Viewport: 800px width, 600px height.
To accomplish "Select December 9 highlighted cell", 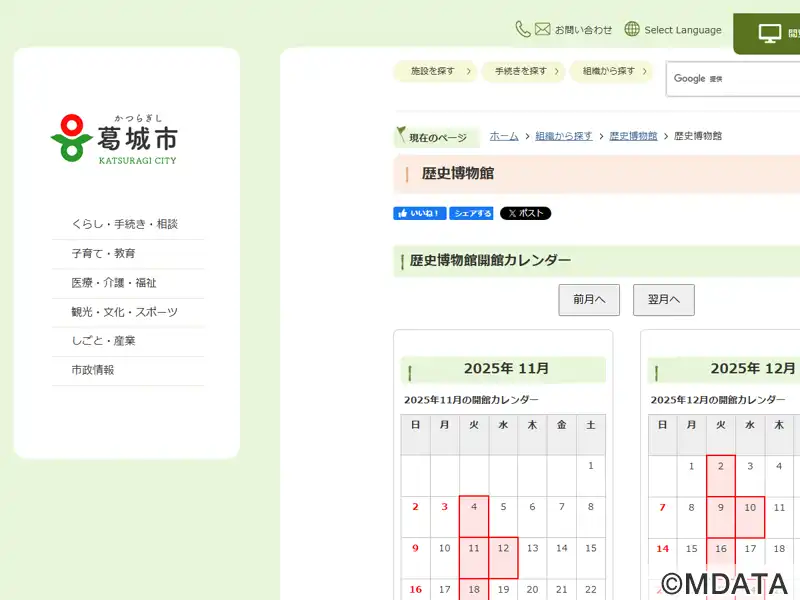I will 721,517.
